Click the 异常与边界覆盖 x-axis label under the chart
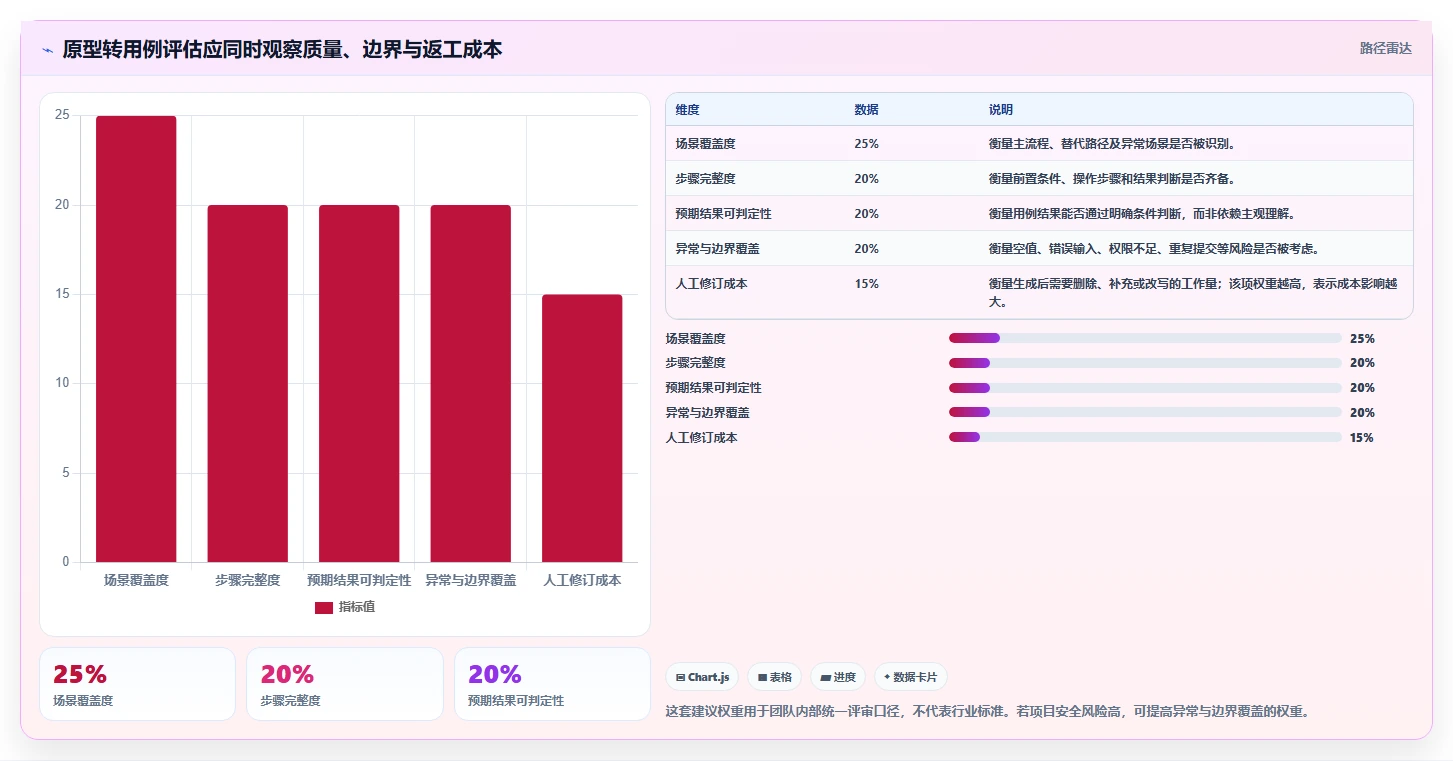This screenshot has width=1453, height=761. 470,580
